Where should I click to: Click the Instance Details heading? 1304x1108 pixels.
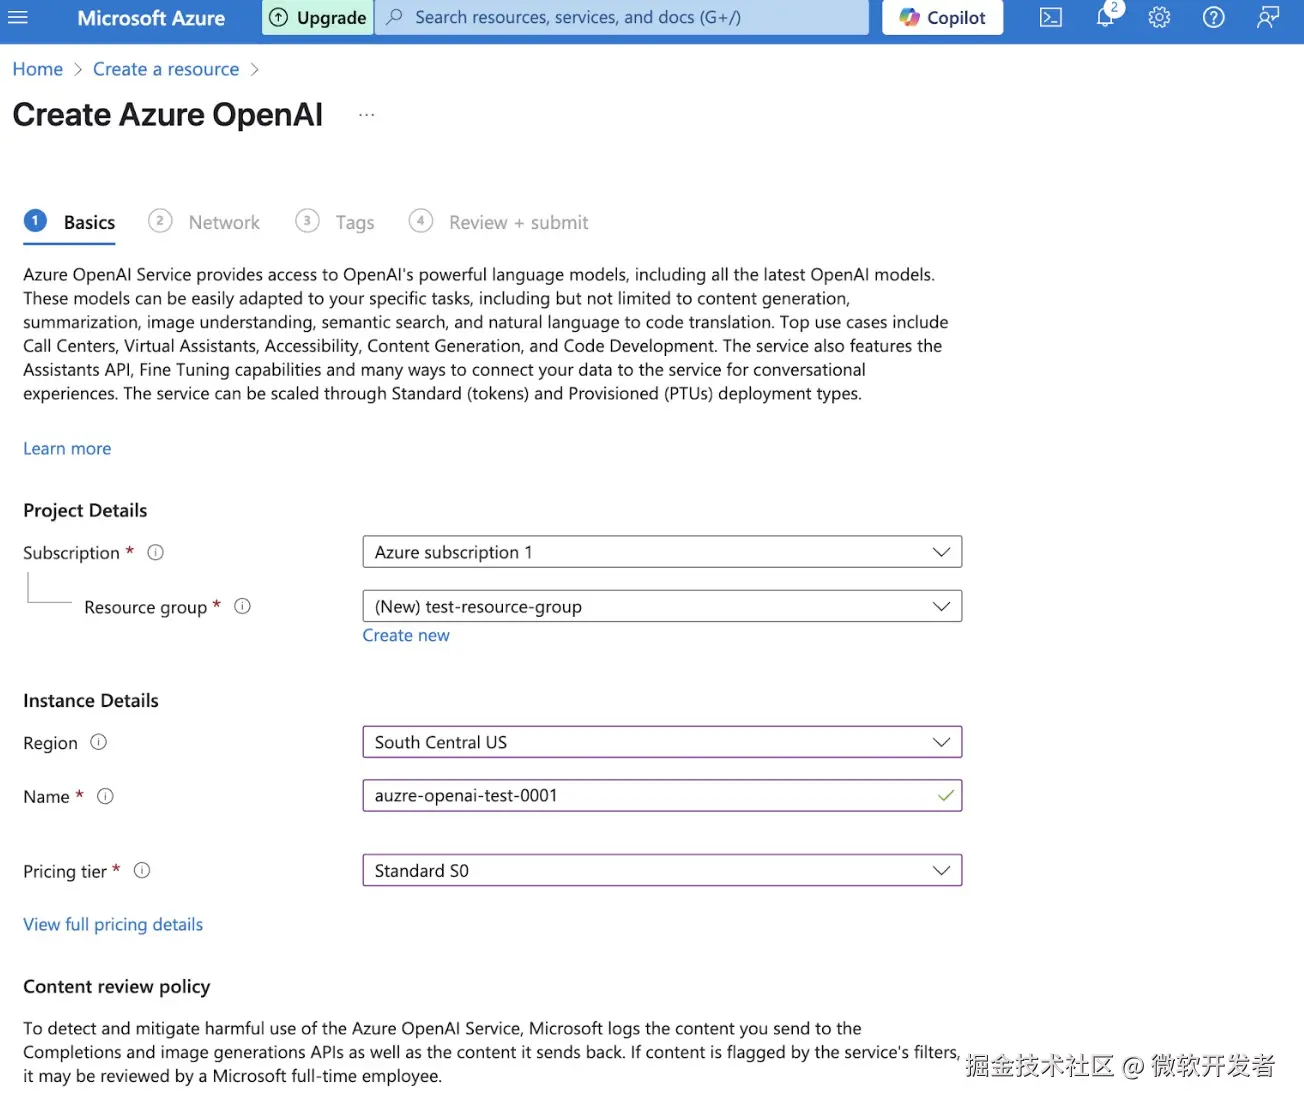[91, 701]
